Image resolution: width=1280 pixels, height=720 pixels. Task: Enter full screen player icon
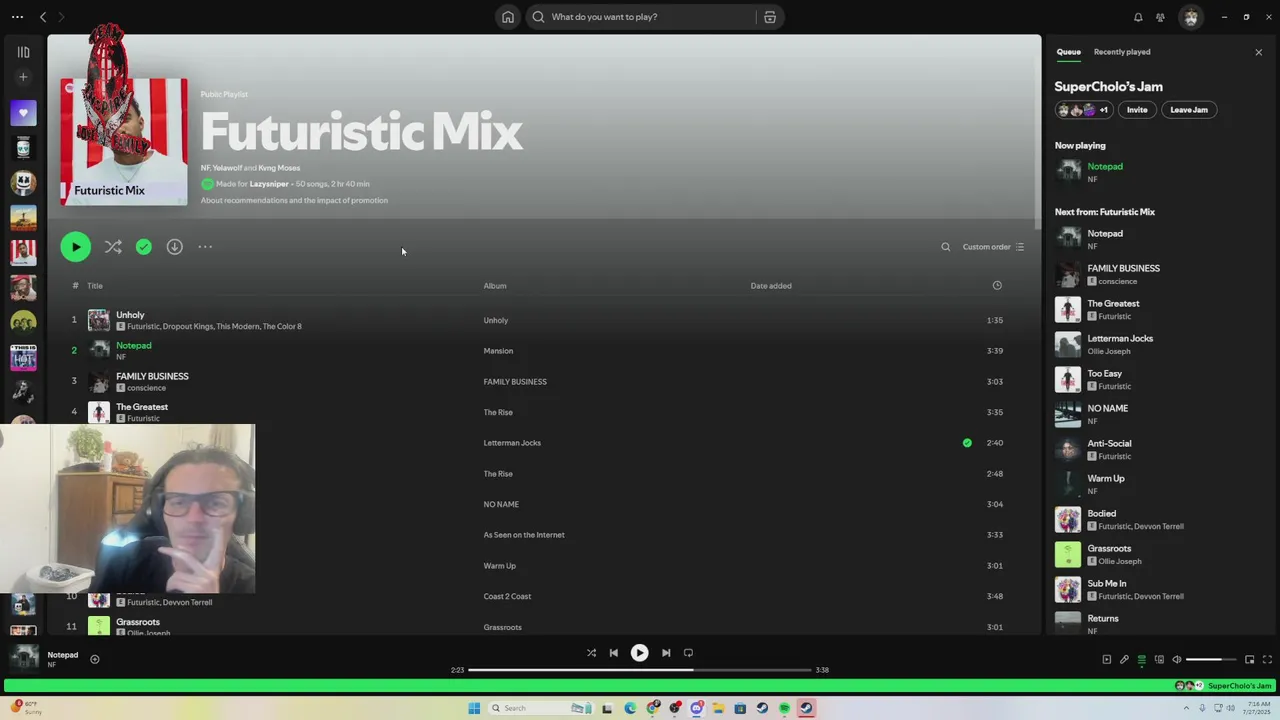point(1267,660)
